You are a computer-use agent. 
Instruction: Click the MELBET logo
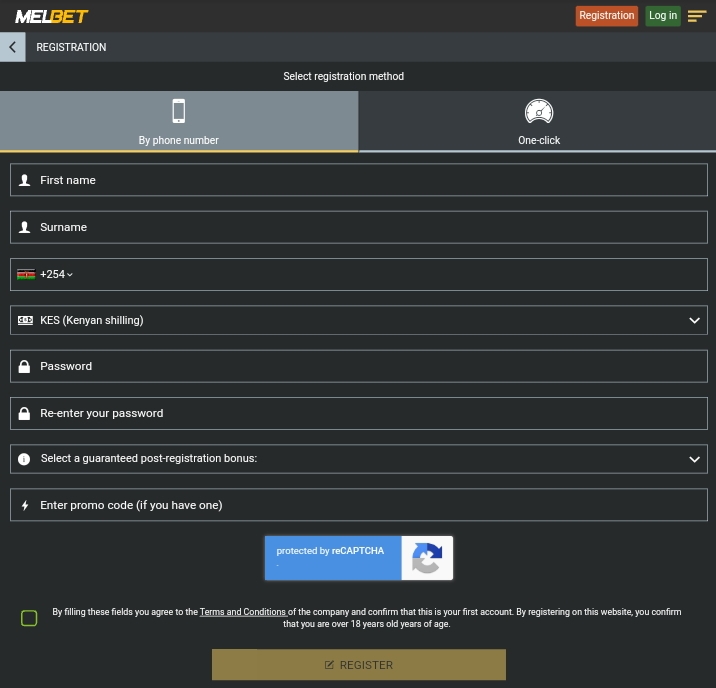point(52,17)
